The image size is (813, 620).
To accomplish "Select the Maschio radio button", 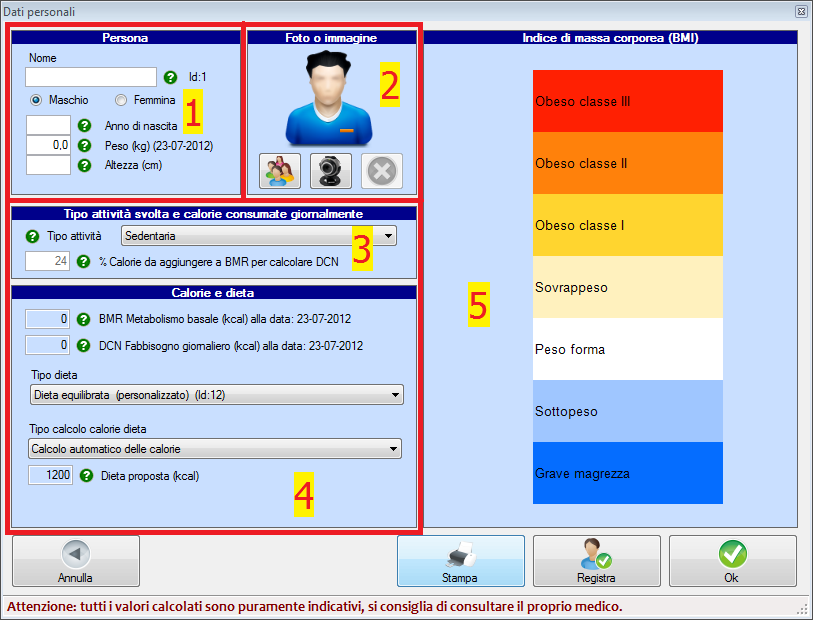I will coord(36,100).
